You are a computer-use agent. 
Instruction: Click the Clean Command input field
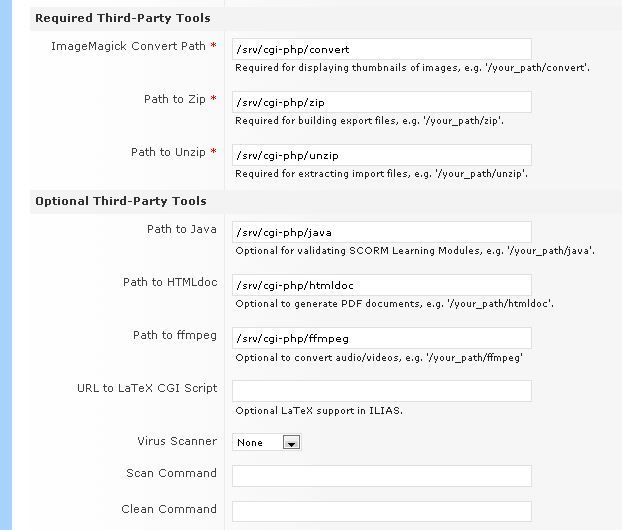(x=381, y=512)
